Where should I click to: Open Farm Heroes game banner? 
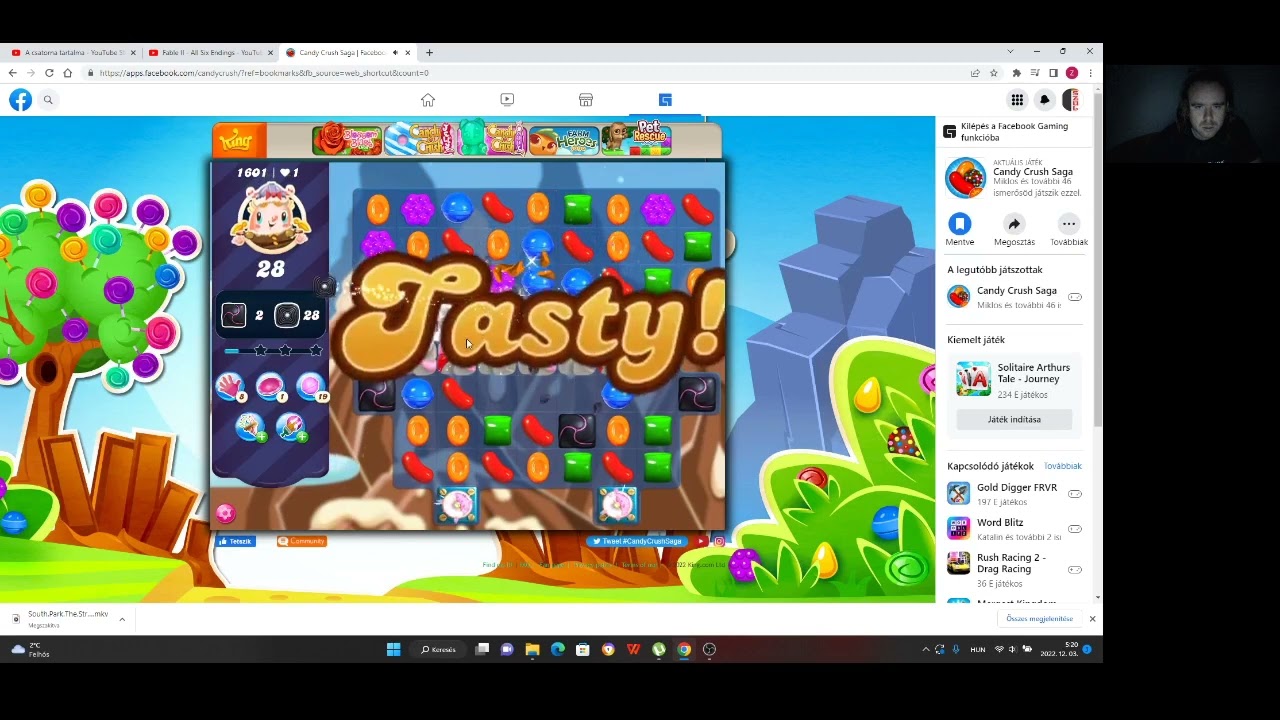coord(563,140)
